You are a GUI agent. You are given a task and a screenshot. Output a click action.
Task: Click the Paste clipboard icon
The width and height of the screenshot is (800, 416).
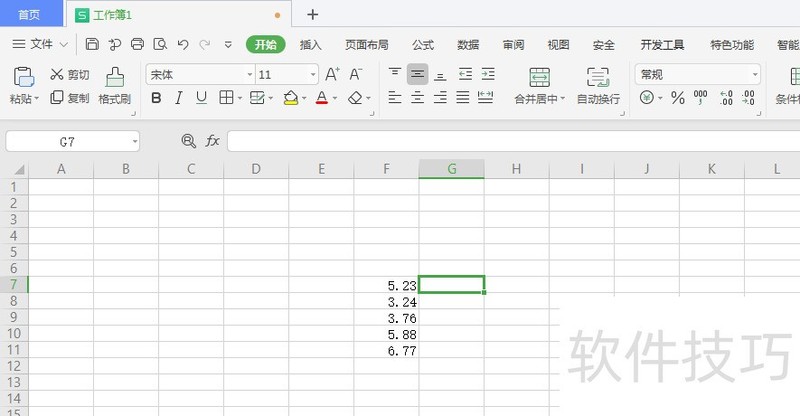(23, 77)
